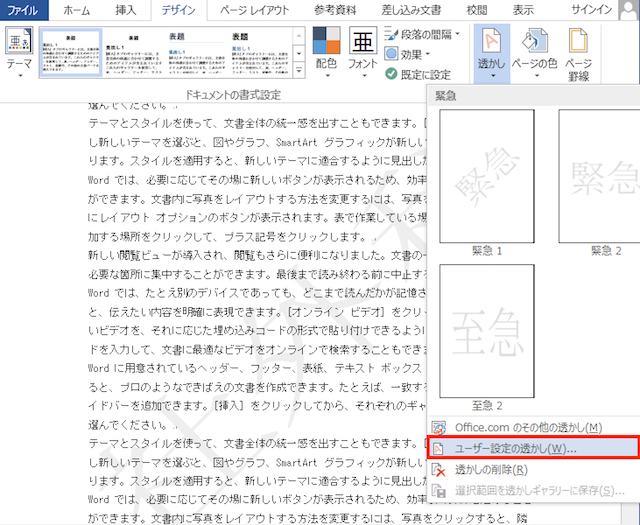Viewport: 640px width, 525px height.
Task: Click the 既定に設定 checkmark icon
Action: click(391, 74)
